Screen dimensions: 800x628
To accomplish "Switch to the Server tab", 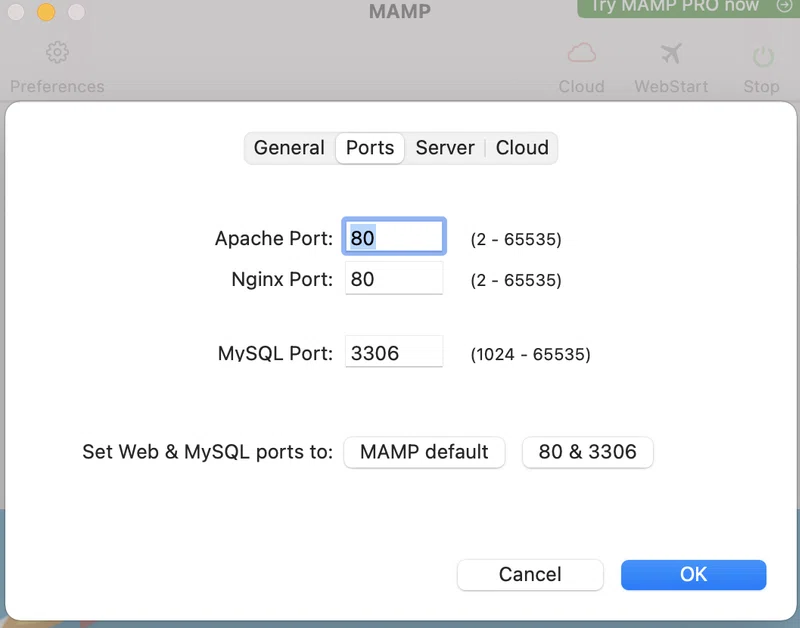I will (x=445, y=148).
